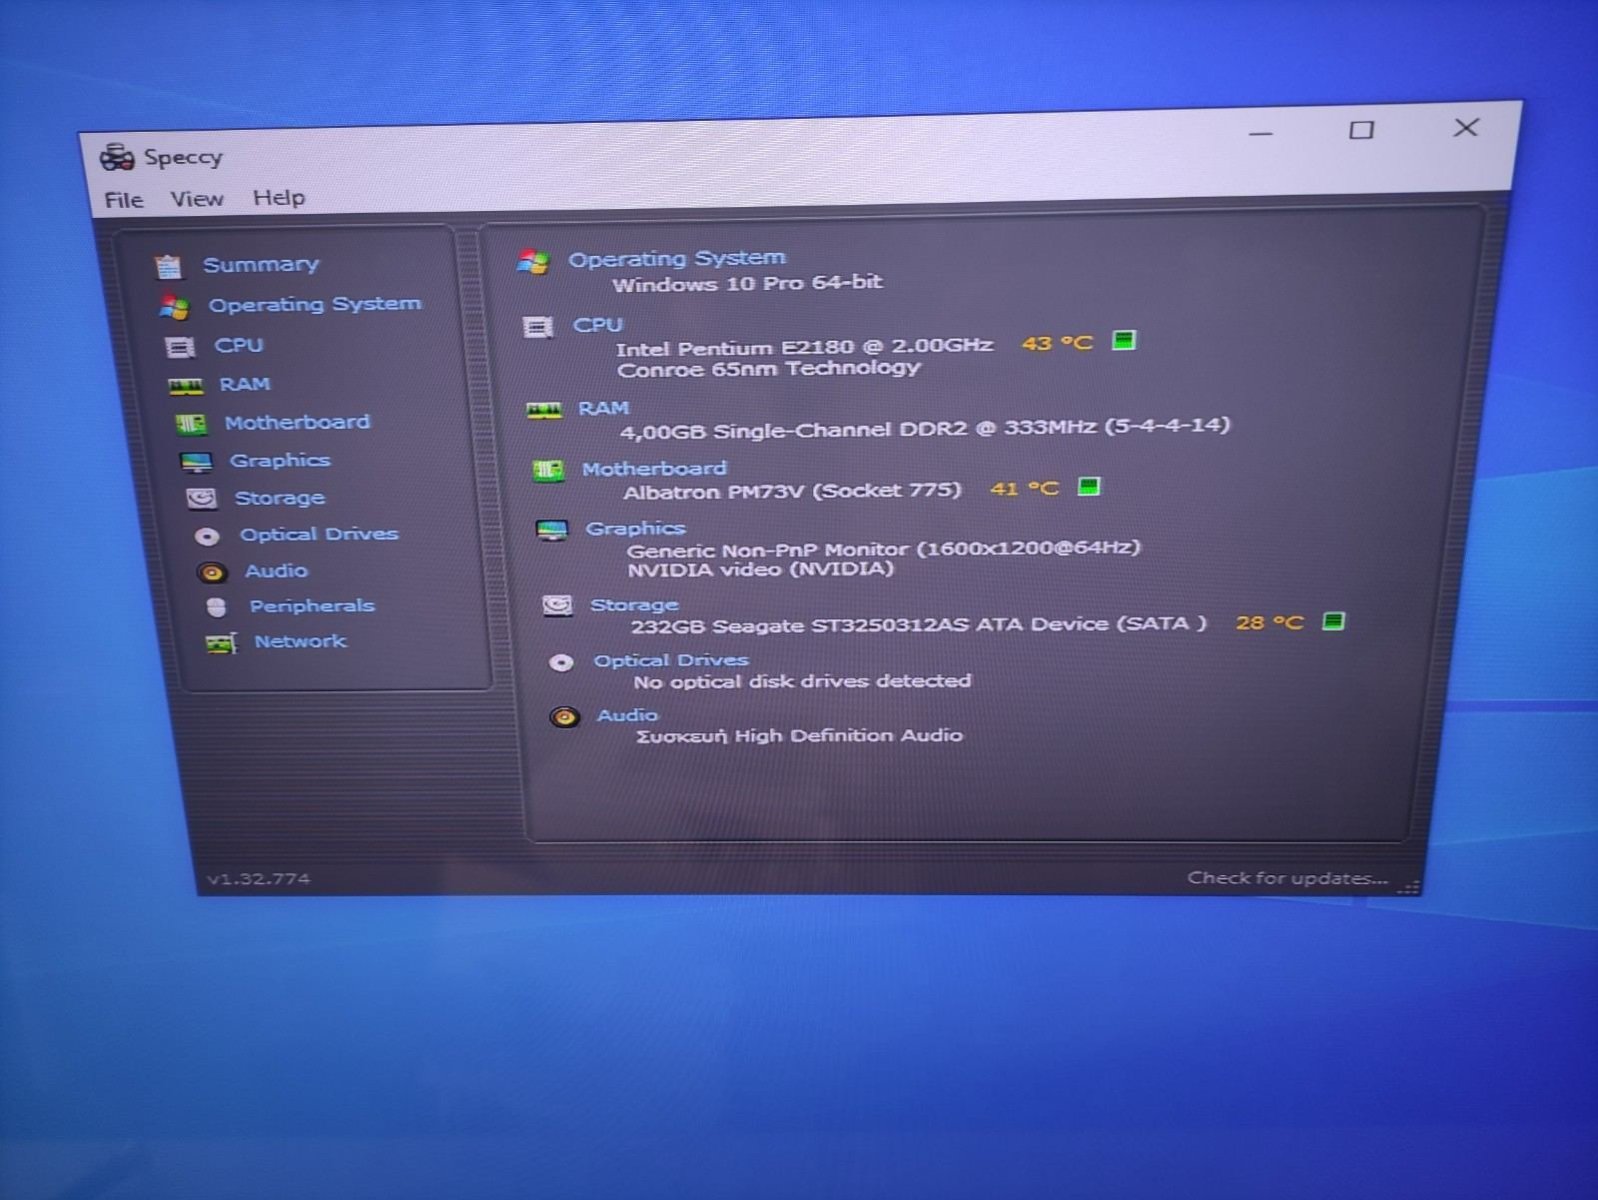This screenshot has height=1200, width=1598.
Task: Click the CPU icon in main panel
Action: pos(538,327)
